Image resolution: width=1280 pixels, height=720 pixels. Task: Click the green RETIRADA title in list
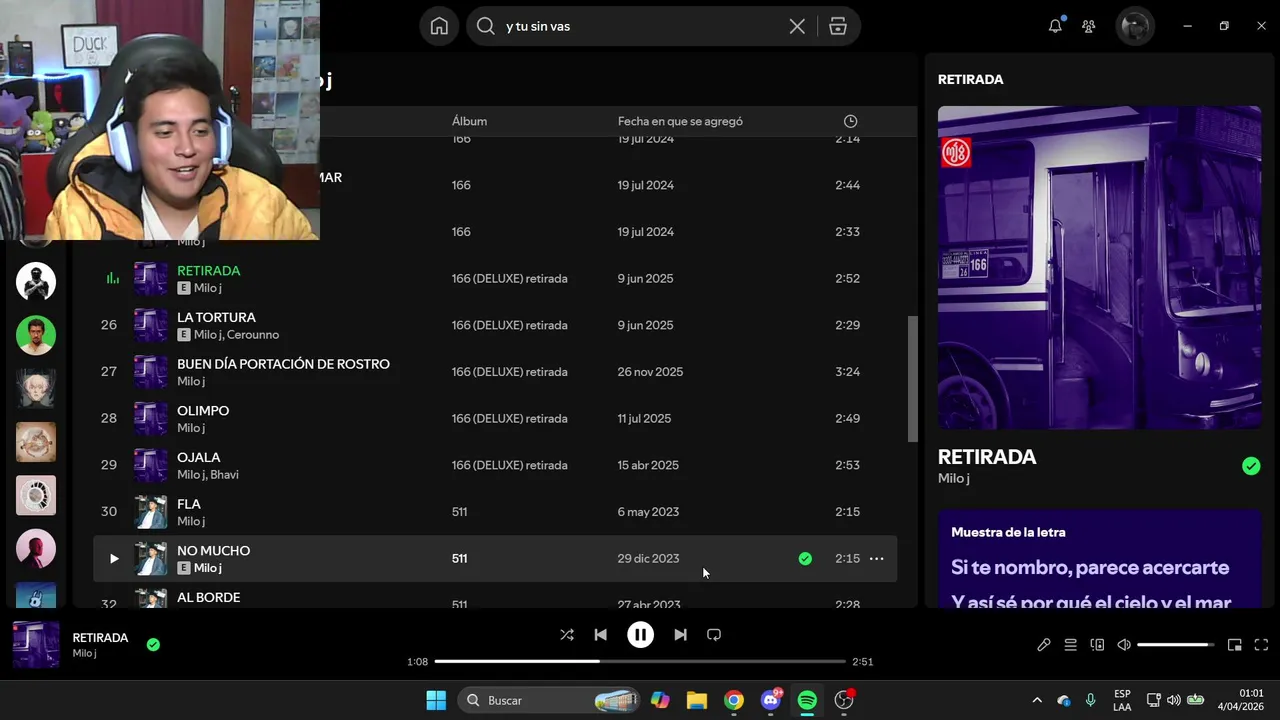click(x=208, y=271)
